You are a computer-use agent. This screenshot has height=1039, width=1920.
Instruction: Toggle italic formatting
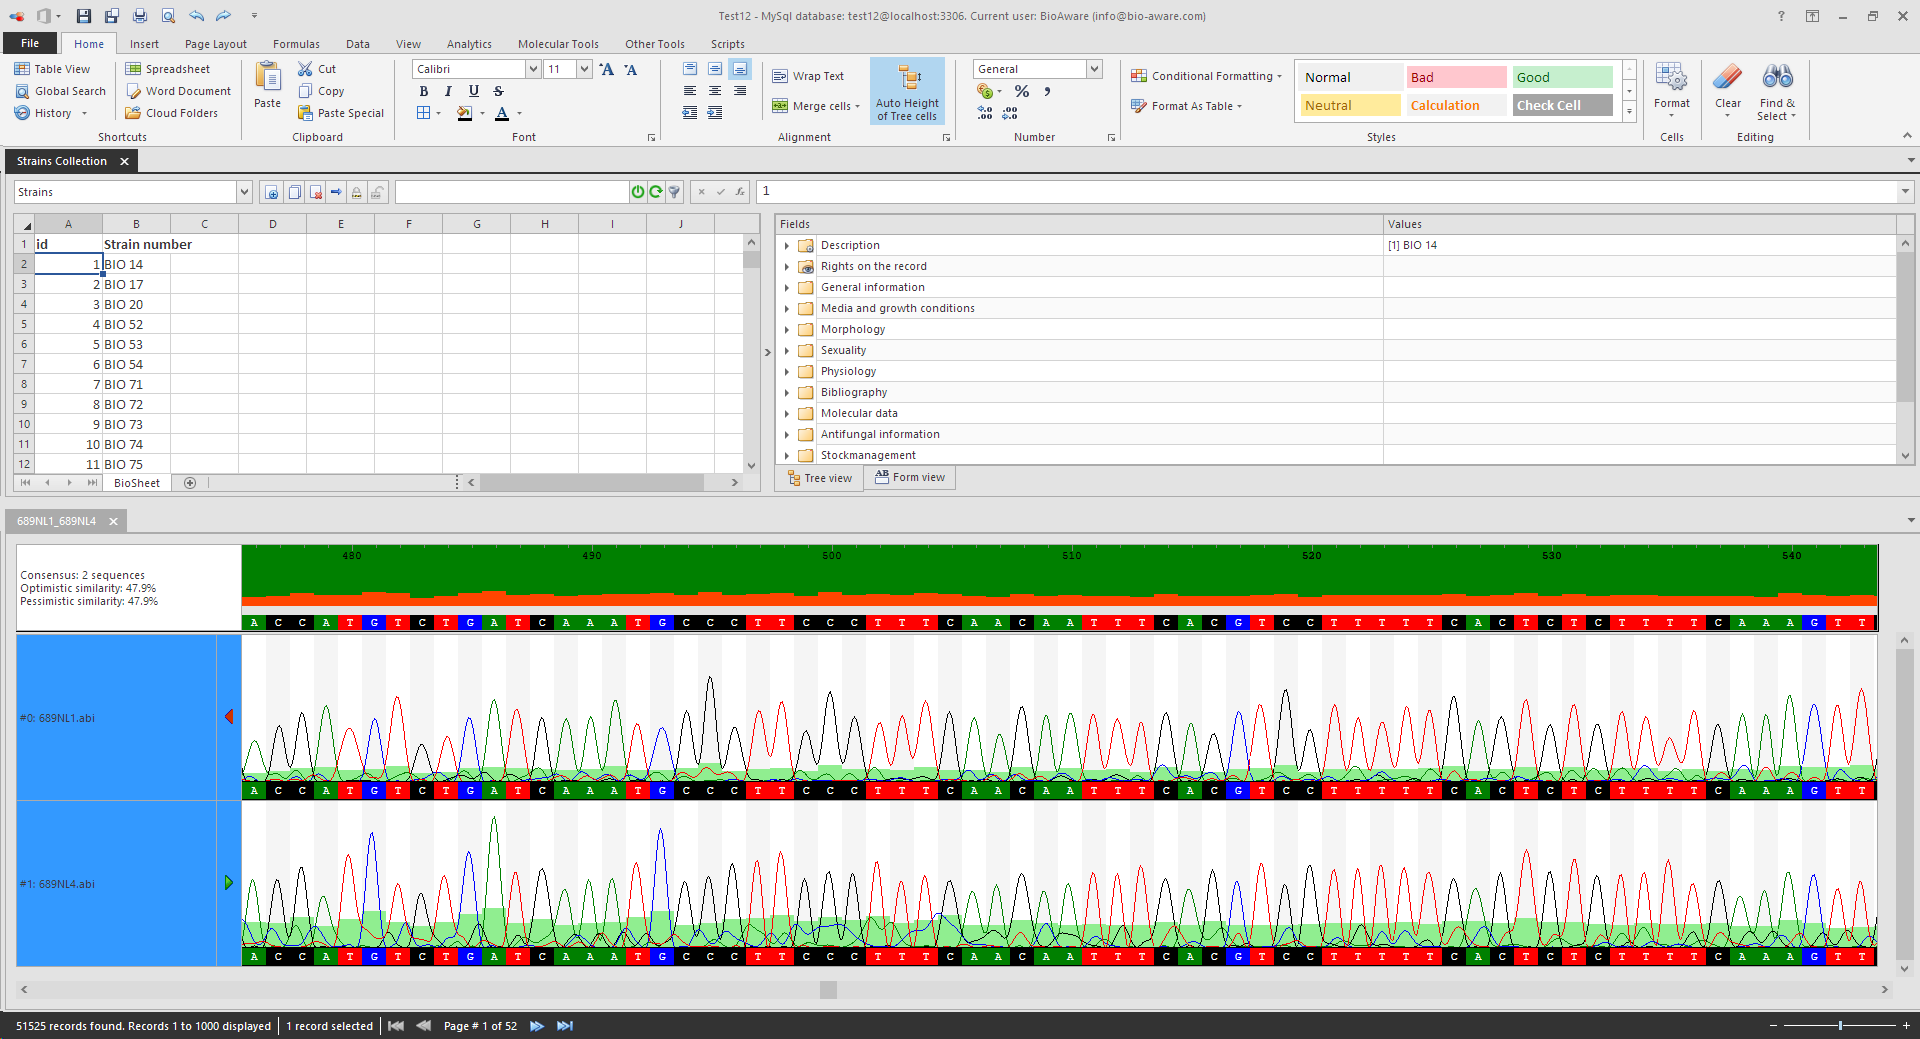click(448, 91)
